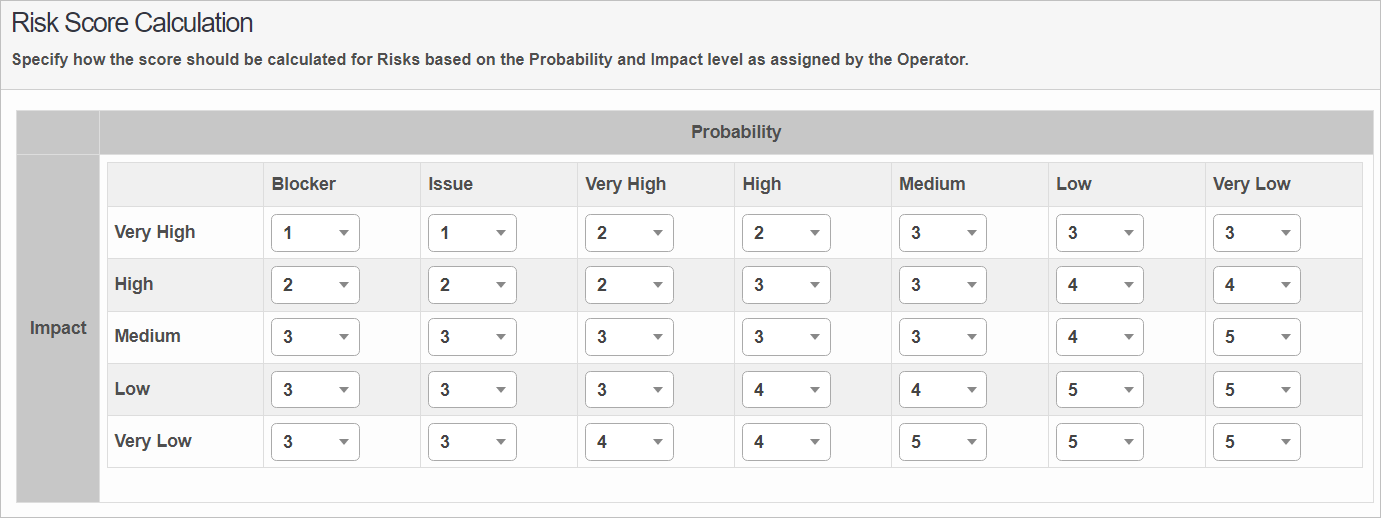The width and height of the screenshot is (1381, 518).
Task: Expand Medium impact Very Low probability dropdown
Action: click(x=1257, y=337)
